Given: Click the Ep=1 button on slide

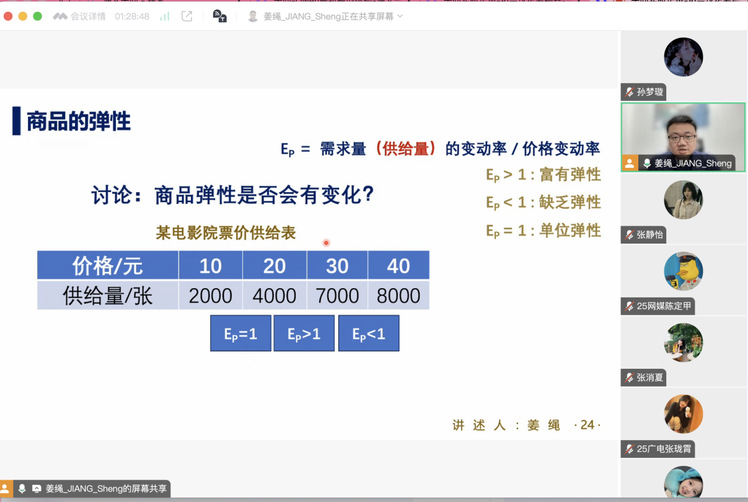Looking at the screenshot, I should [x=240, y=333].
